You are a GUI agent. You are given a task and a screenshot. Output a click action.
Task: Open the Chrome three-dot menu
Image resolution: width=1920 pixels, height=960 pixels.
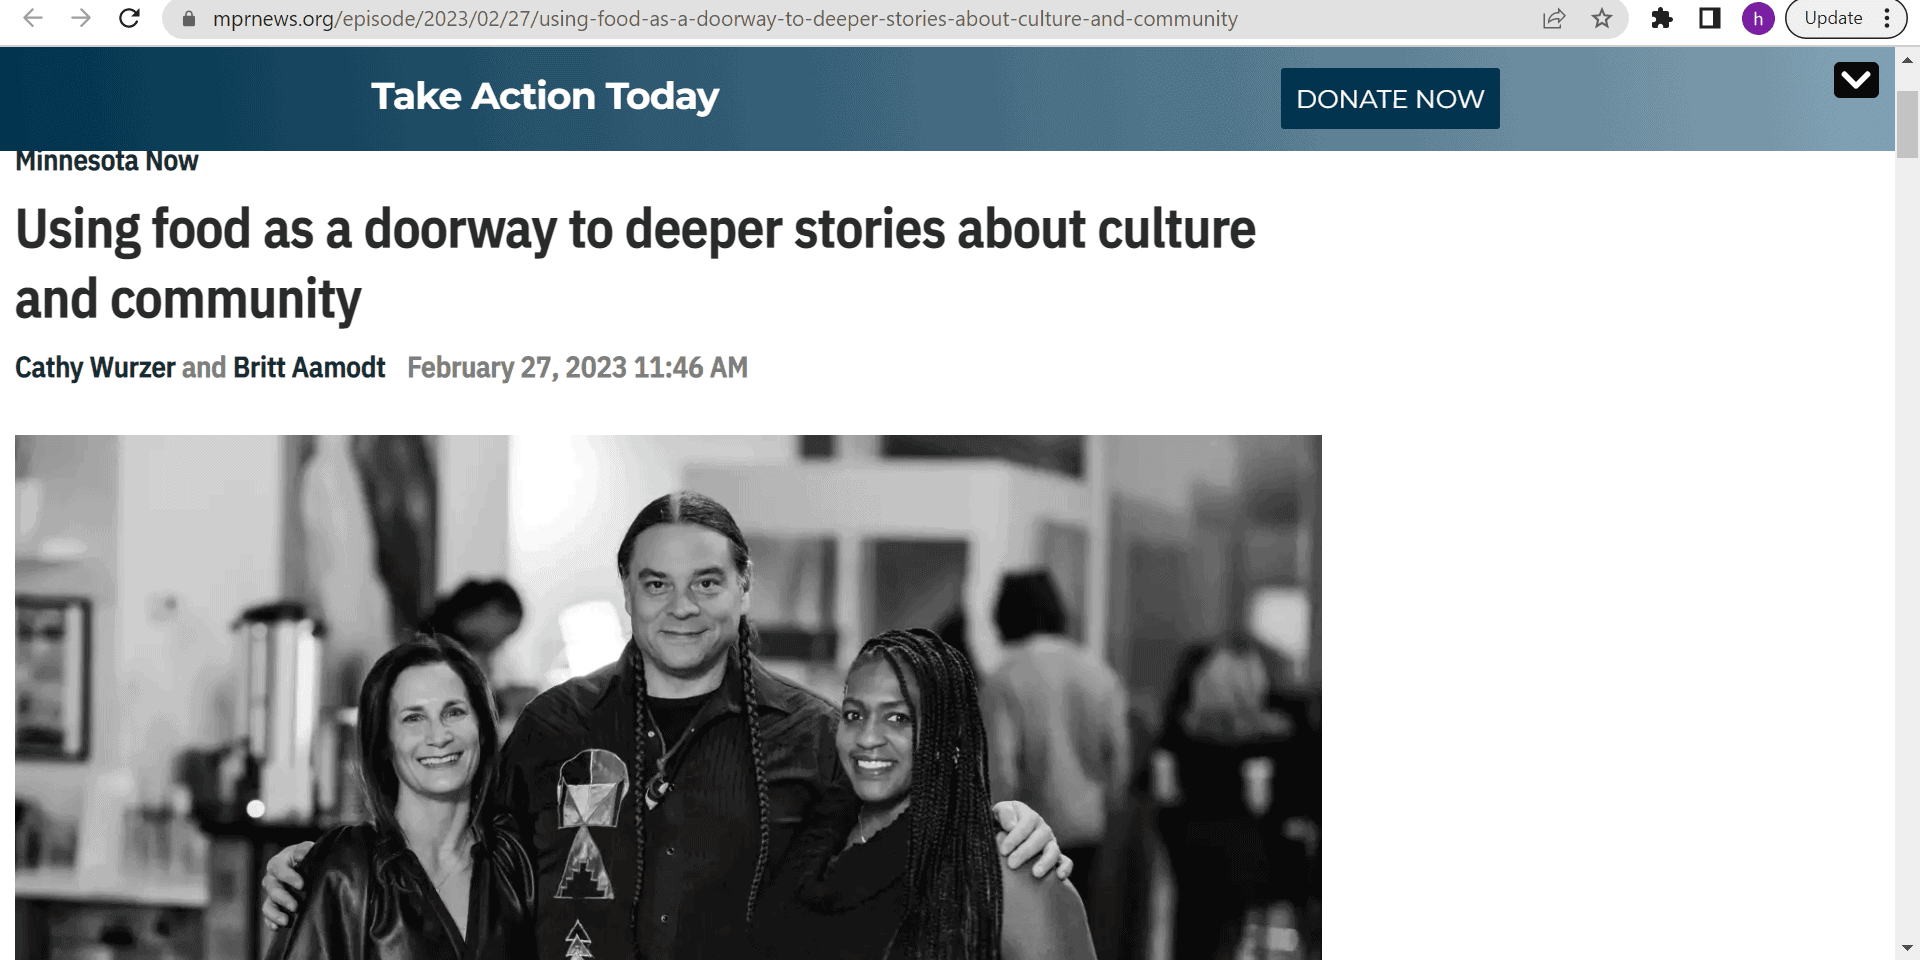(x=1887, y=18)
